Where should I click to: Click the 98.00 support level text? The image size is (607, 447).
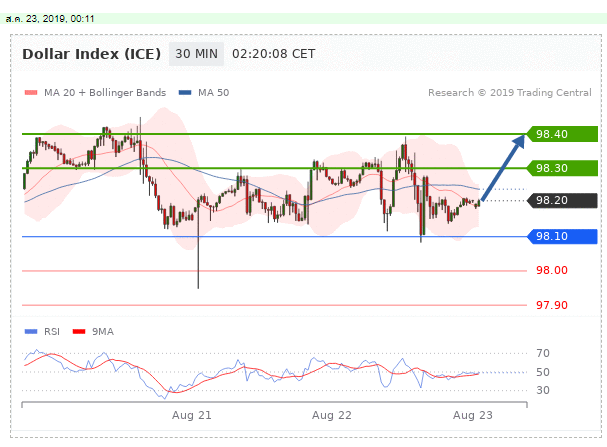[552, 270]
